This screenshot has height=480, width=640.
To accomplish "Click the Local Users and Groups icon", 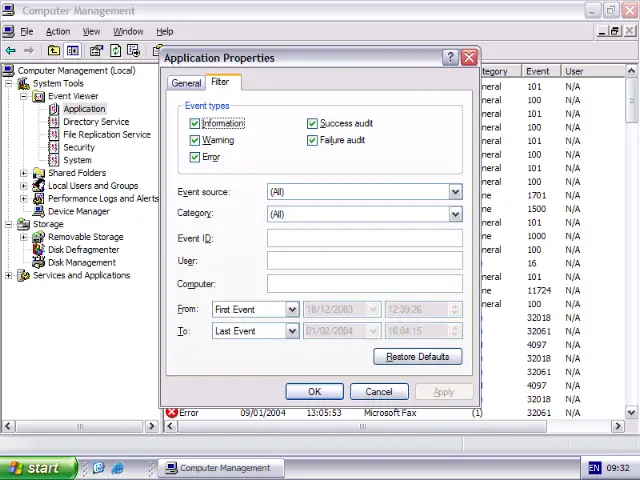I will click(x=38, y=185).
